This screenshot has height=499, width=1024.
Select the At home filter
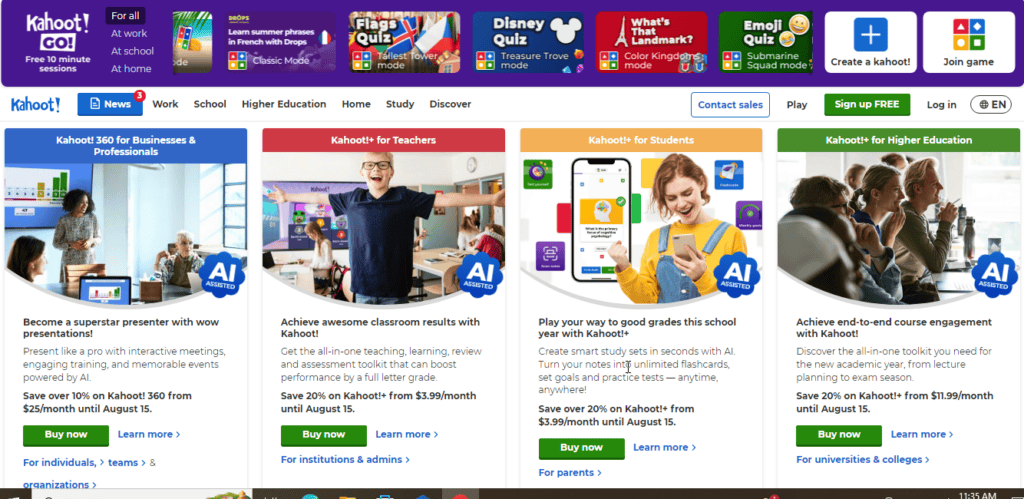[131, 69]
